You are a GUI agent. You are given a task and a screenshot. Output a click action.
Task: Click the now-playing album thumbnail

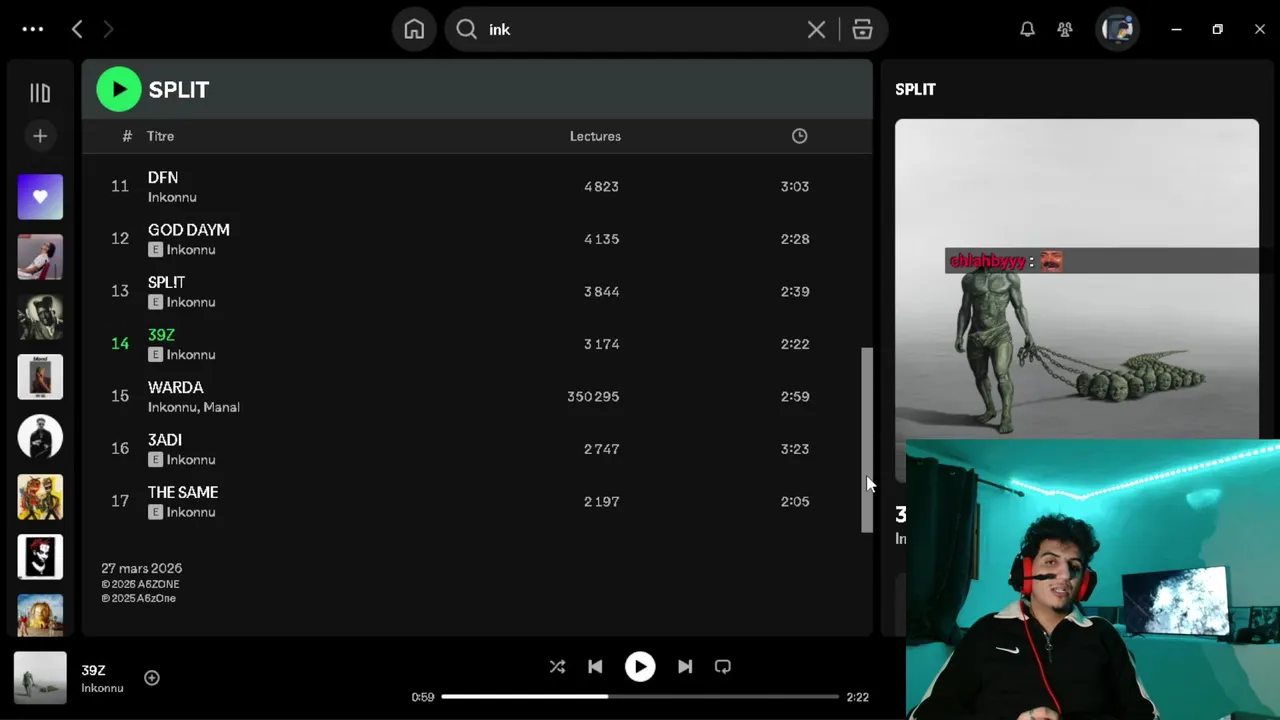pos(40,677)
